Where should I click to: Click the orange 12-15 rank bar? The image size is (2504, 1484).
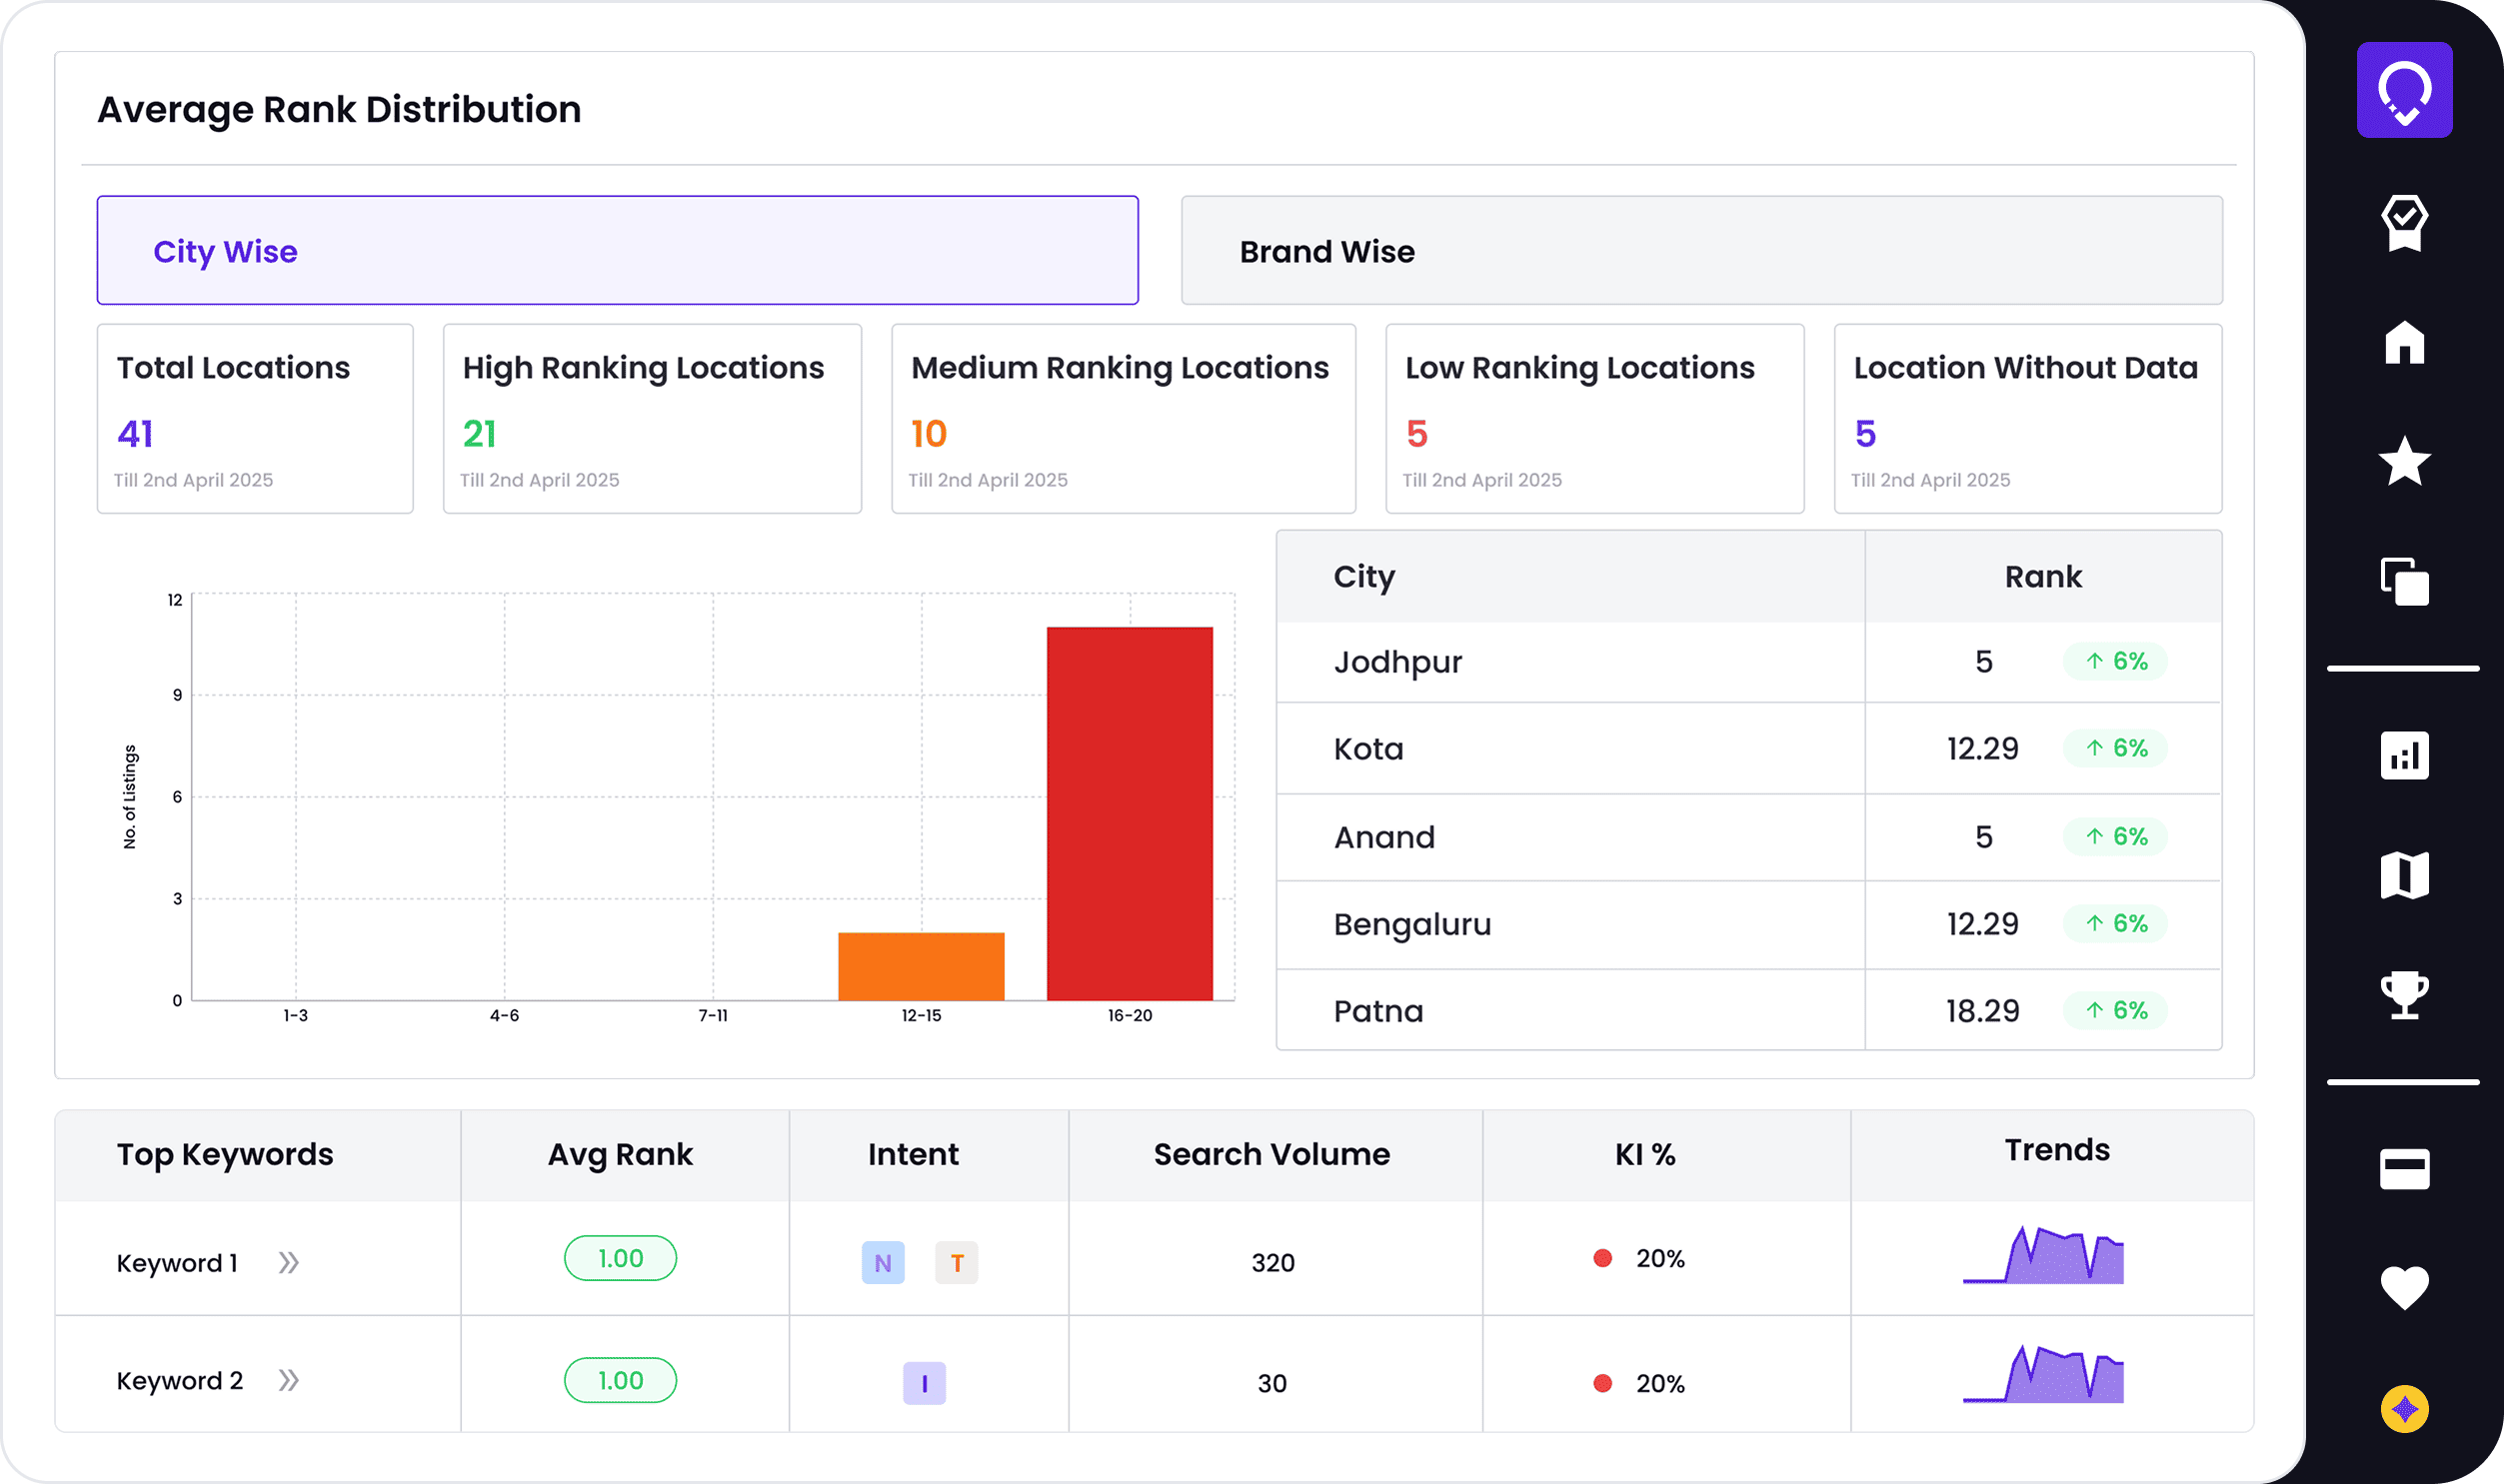920,966
